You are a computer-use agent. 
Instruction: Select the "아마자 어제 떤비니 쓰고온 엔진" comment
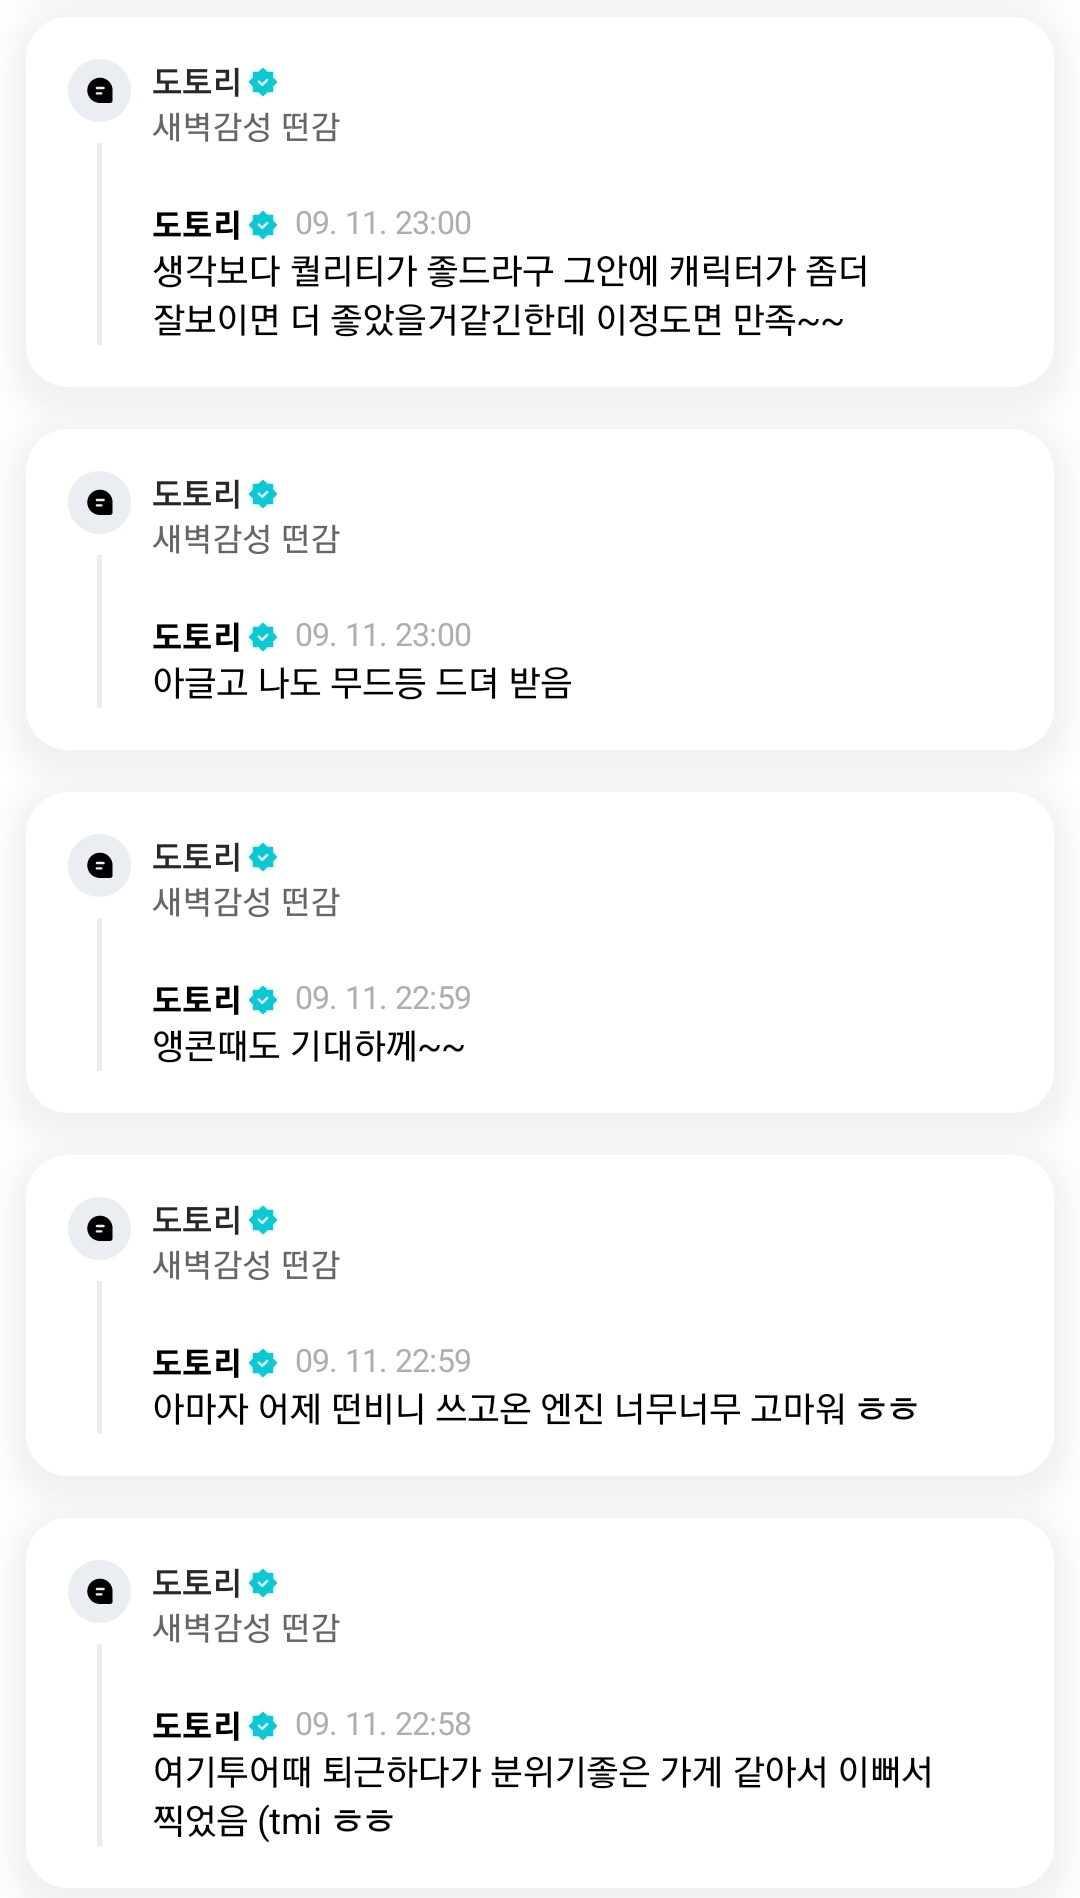click(x=535, y=1409)
